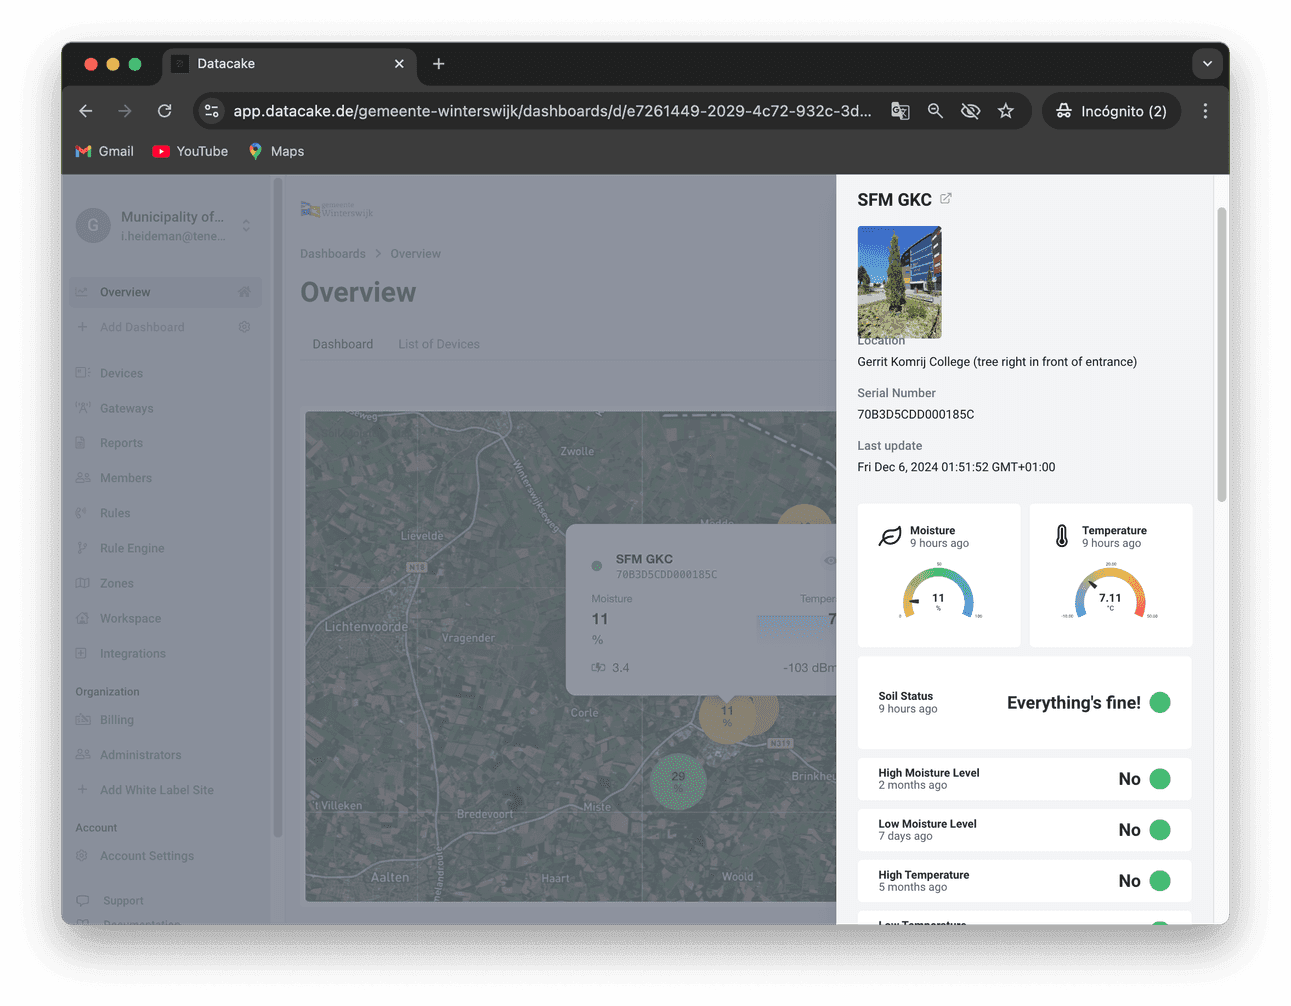Open site information icon in address bar
The width and height of the screenshot is (1291, 1006).
[212, 111]
